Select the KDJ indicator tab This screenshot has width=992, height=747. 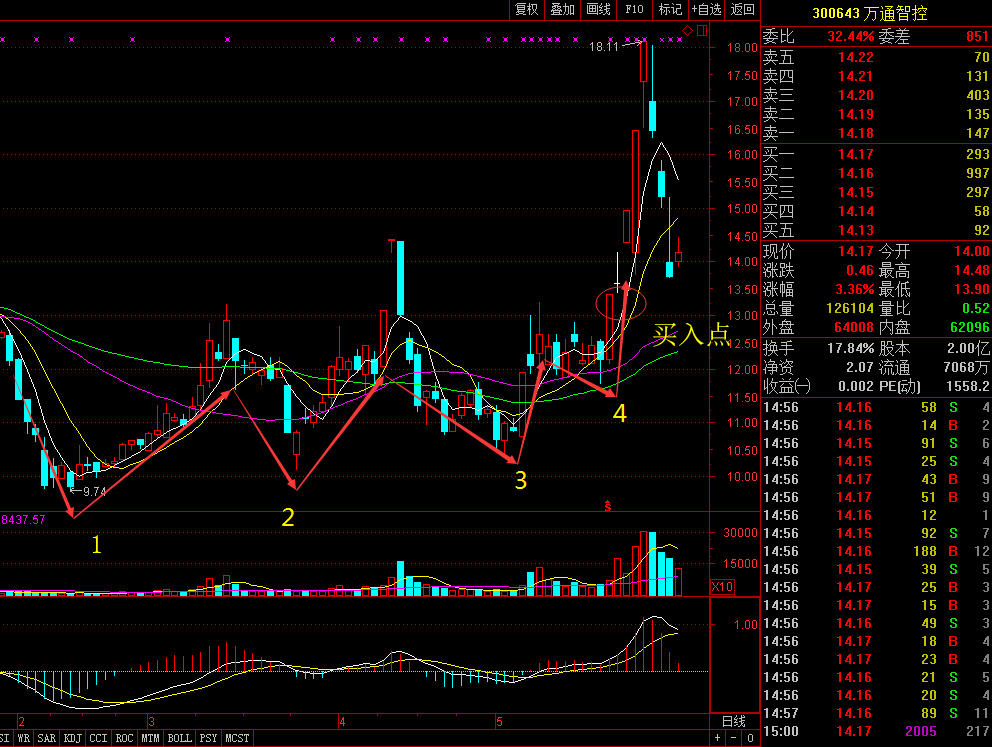[x=72, y=738]
